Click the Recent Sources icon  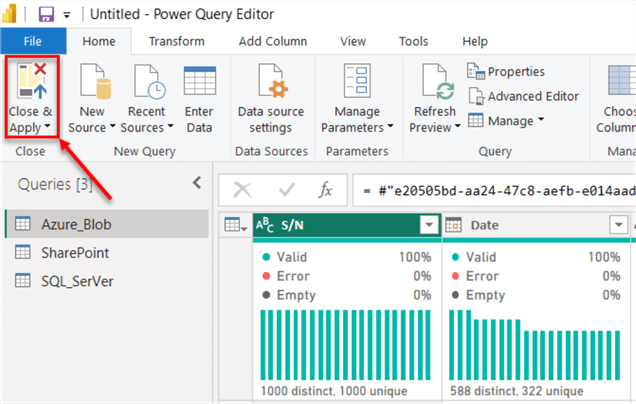150,82
